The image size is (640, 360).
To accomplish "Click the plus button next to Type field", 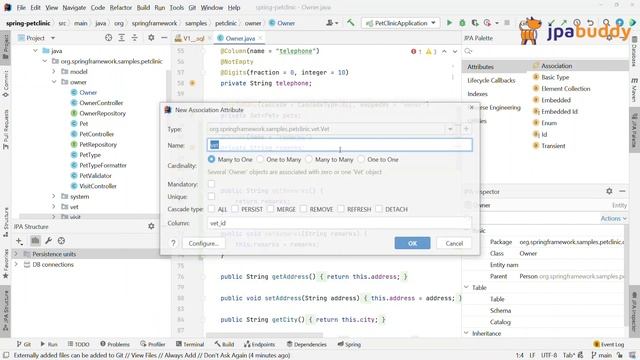I will tap(466, 129).
